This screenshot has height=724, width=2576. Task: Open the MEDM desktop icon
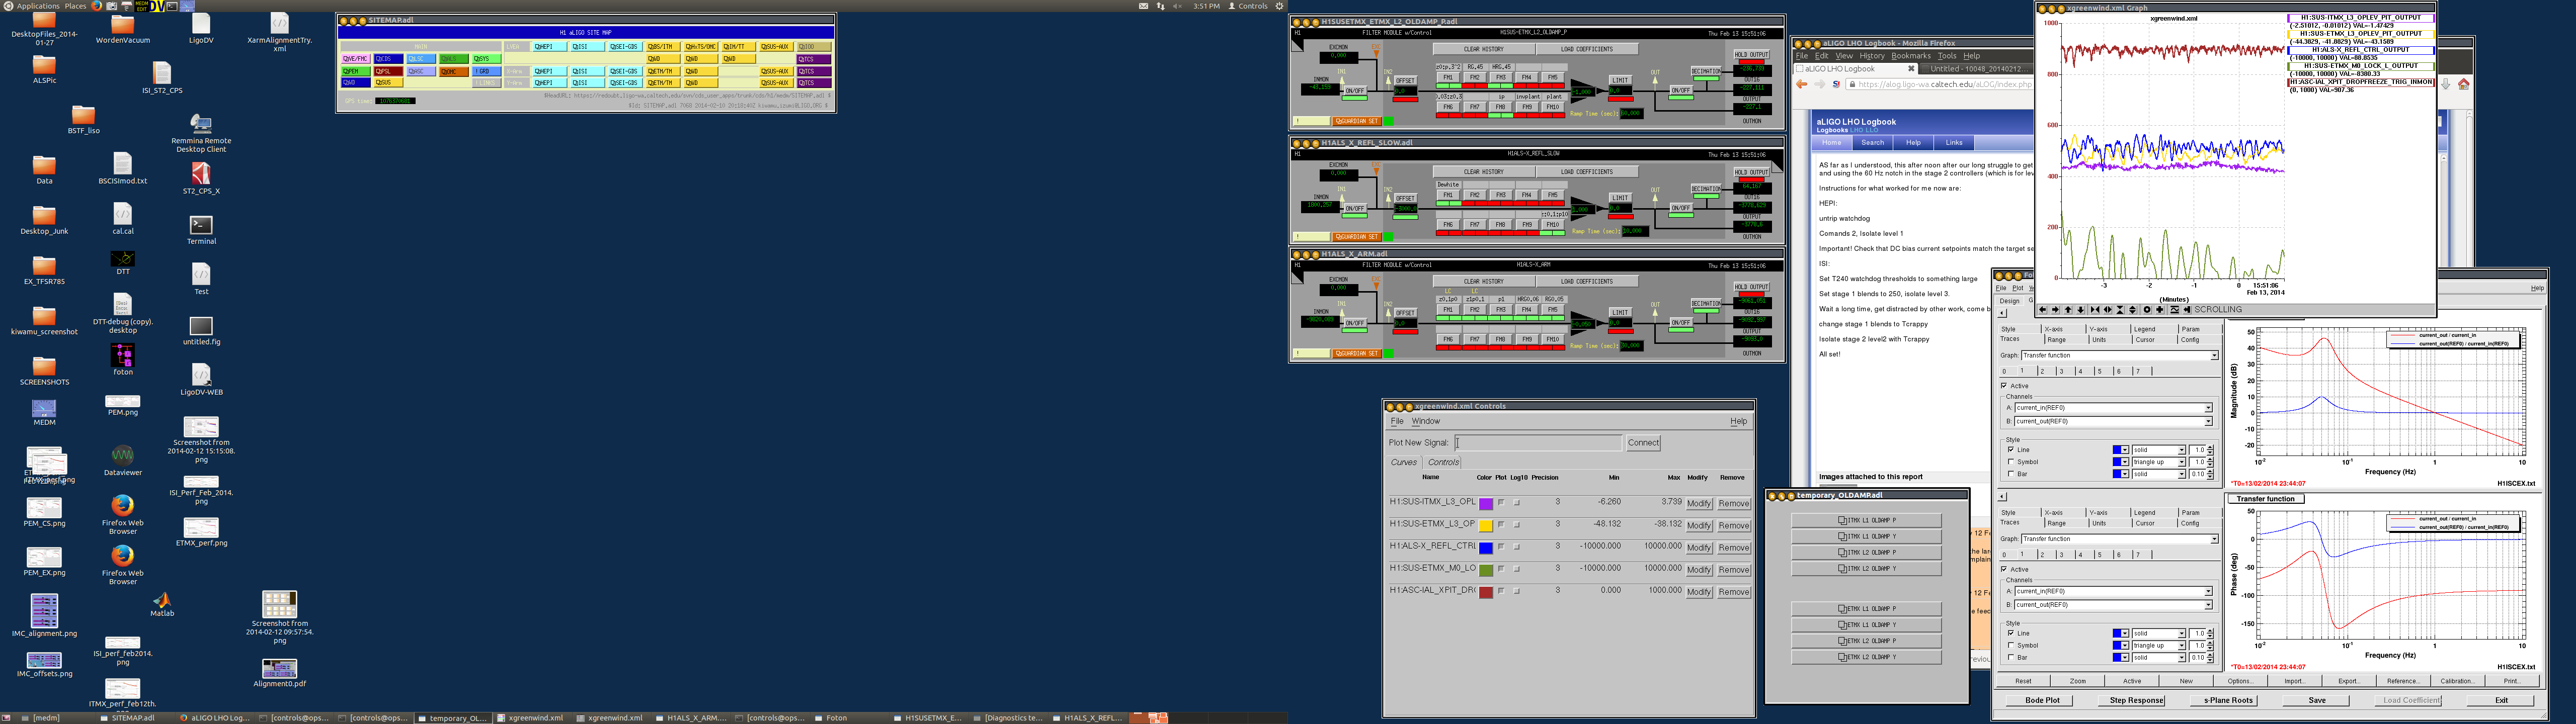pos(44,412)
